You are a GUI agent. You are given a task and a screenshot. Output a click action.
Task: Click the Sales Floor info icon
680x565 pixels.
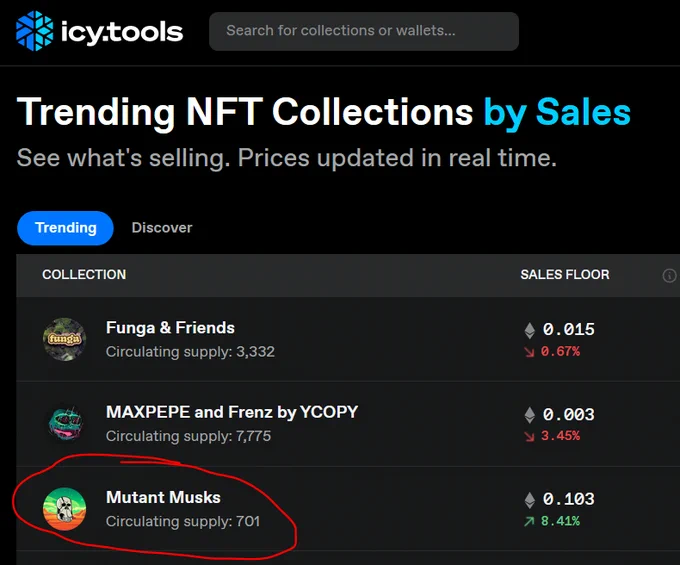point(669,275)
